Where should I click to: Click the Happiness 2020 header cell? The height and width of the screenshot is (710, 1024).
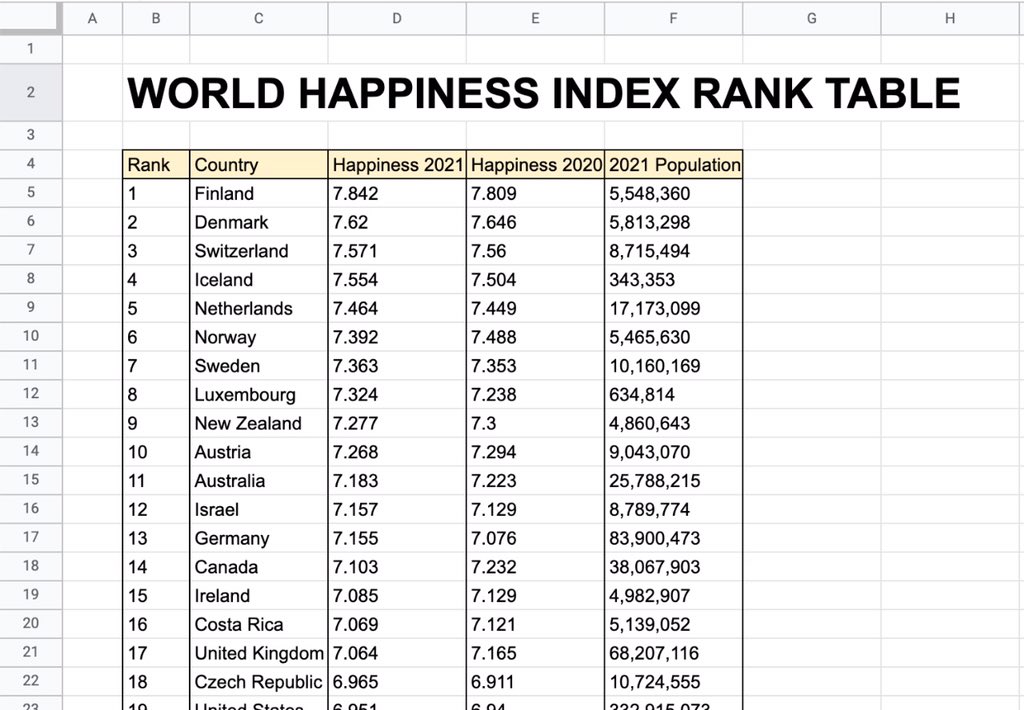(536, 165)
